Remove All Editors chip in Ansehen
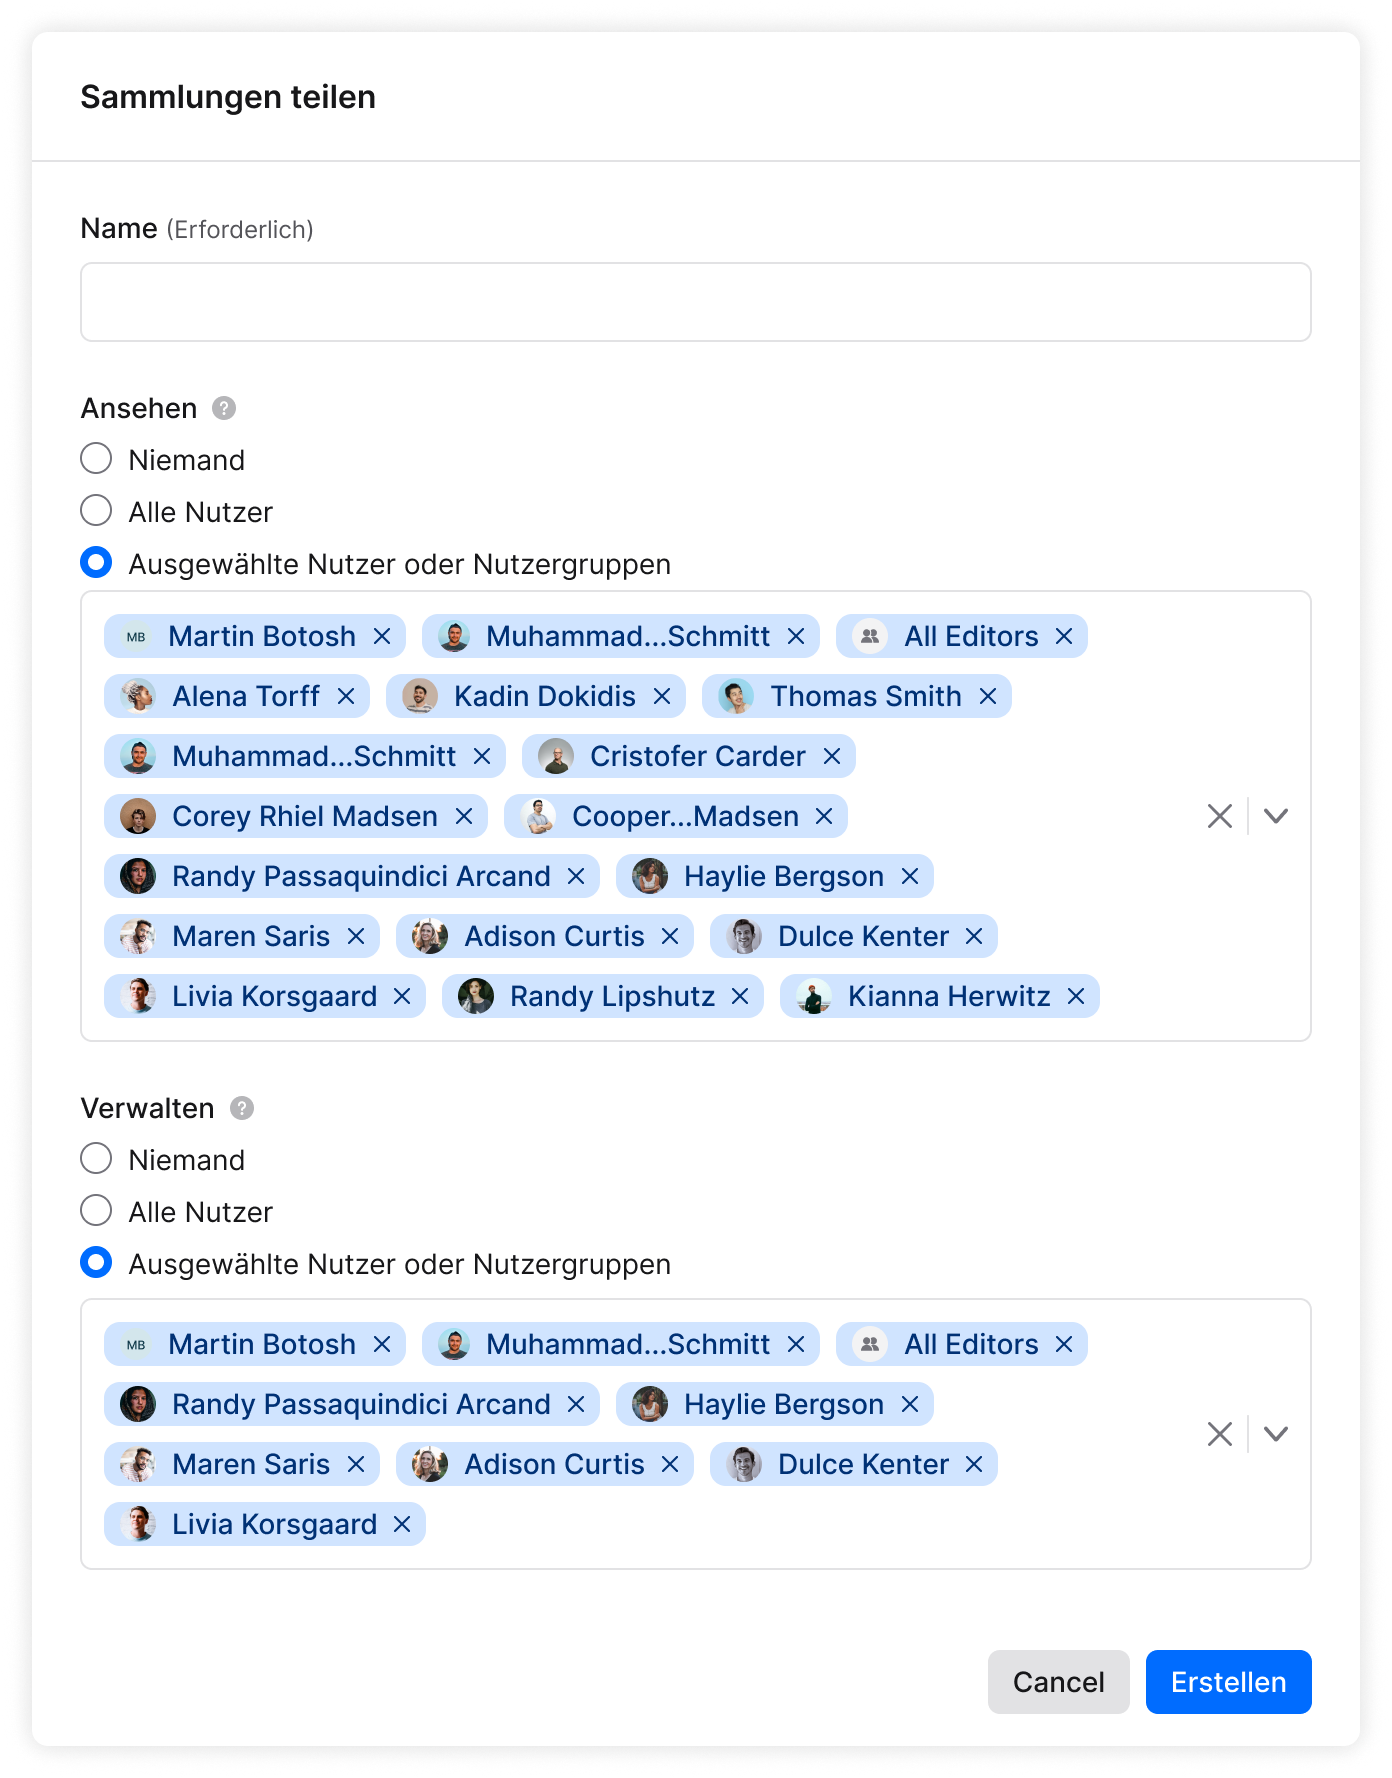This screenshot has width=1392, height=1778. coord(1064,636)
